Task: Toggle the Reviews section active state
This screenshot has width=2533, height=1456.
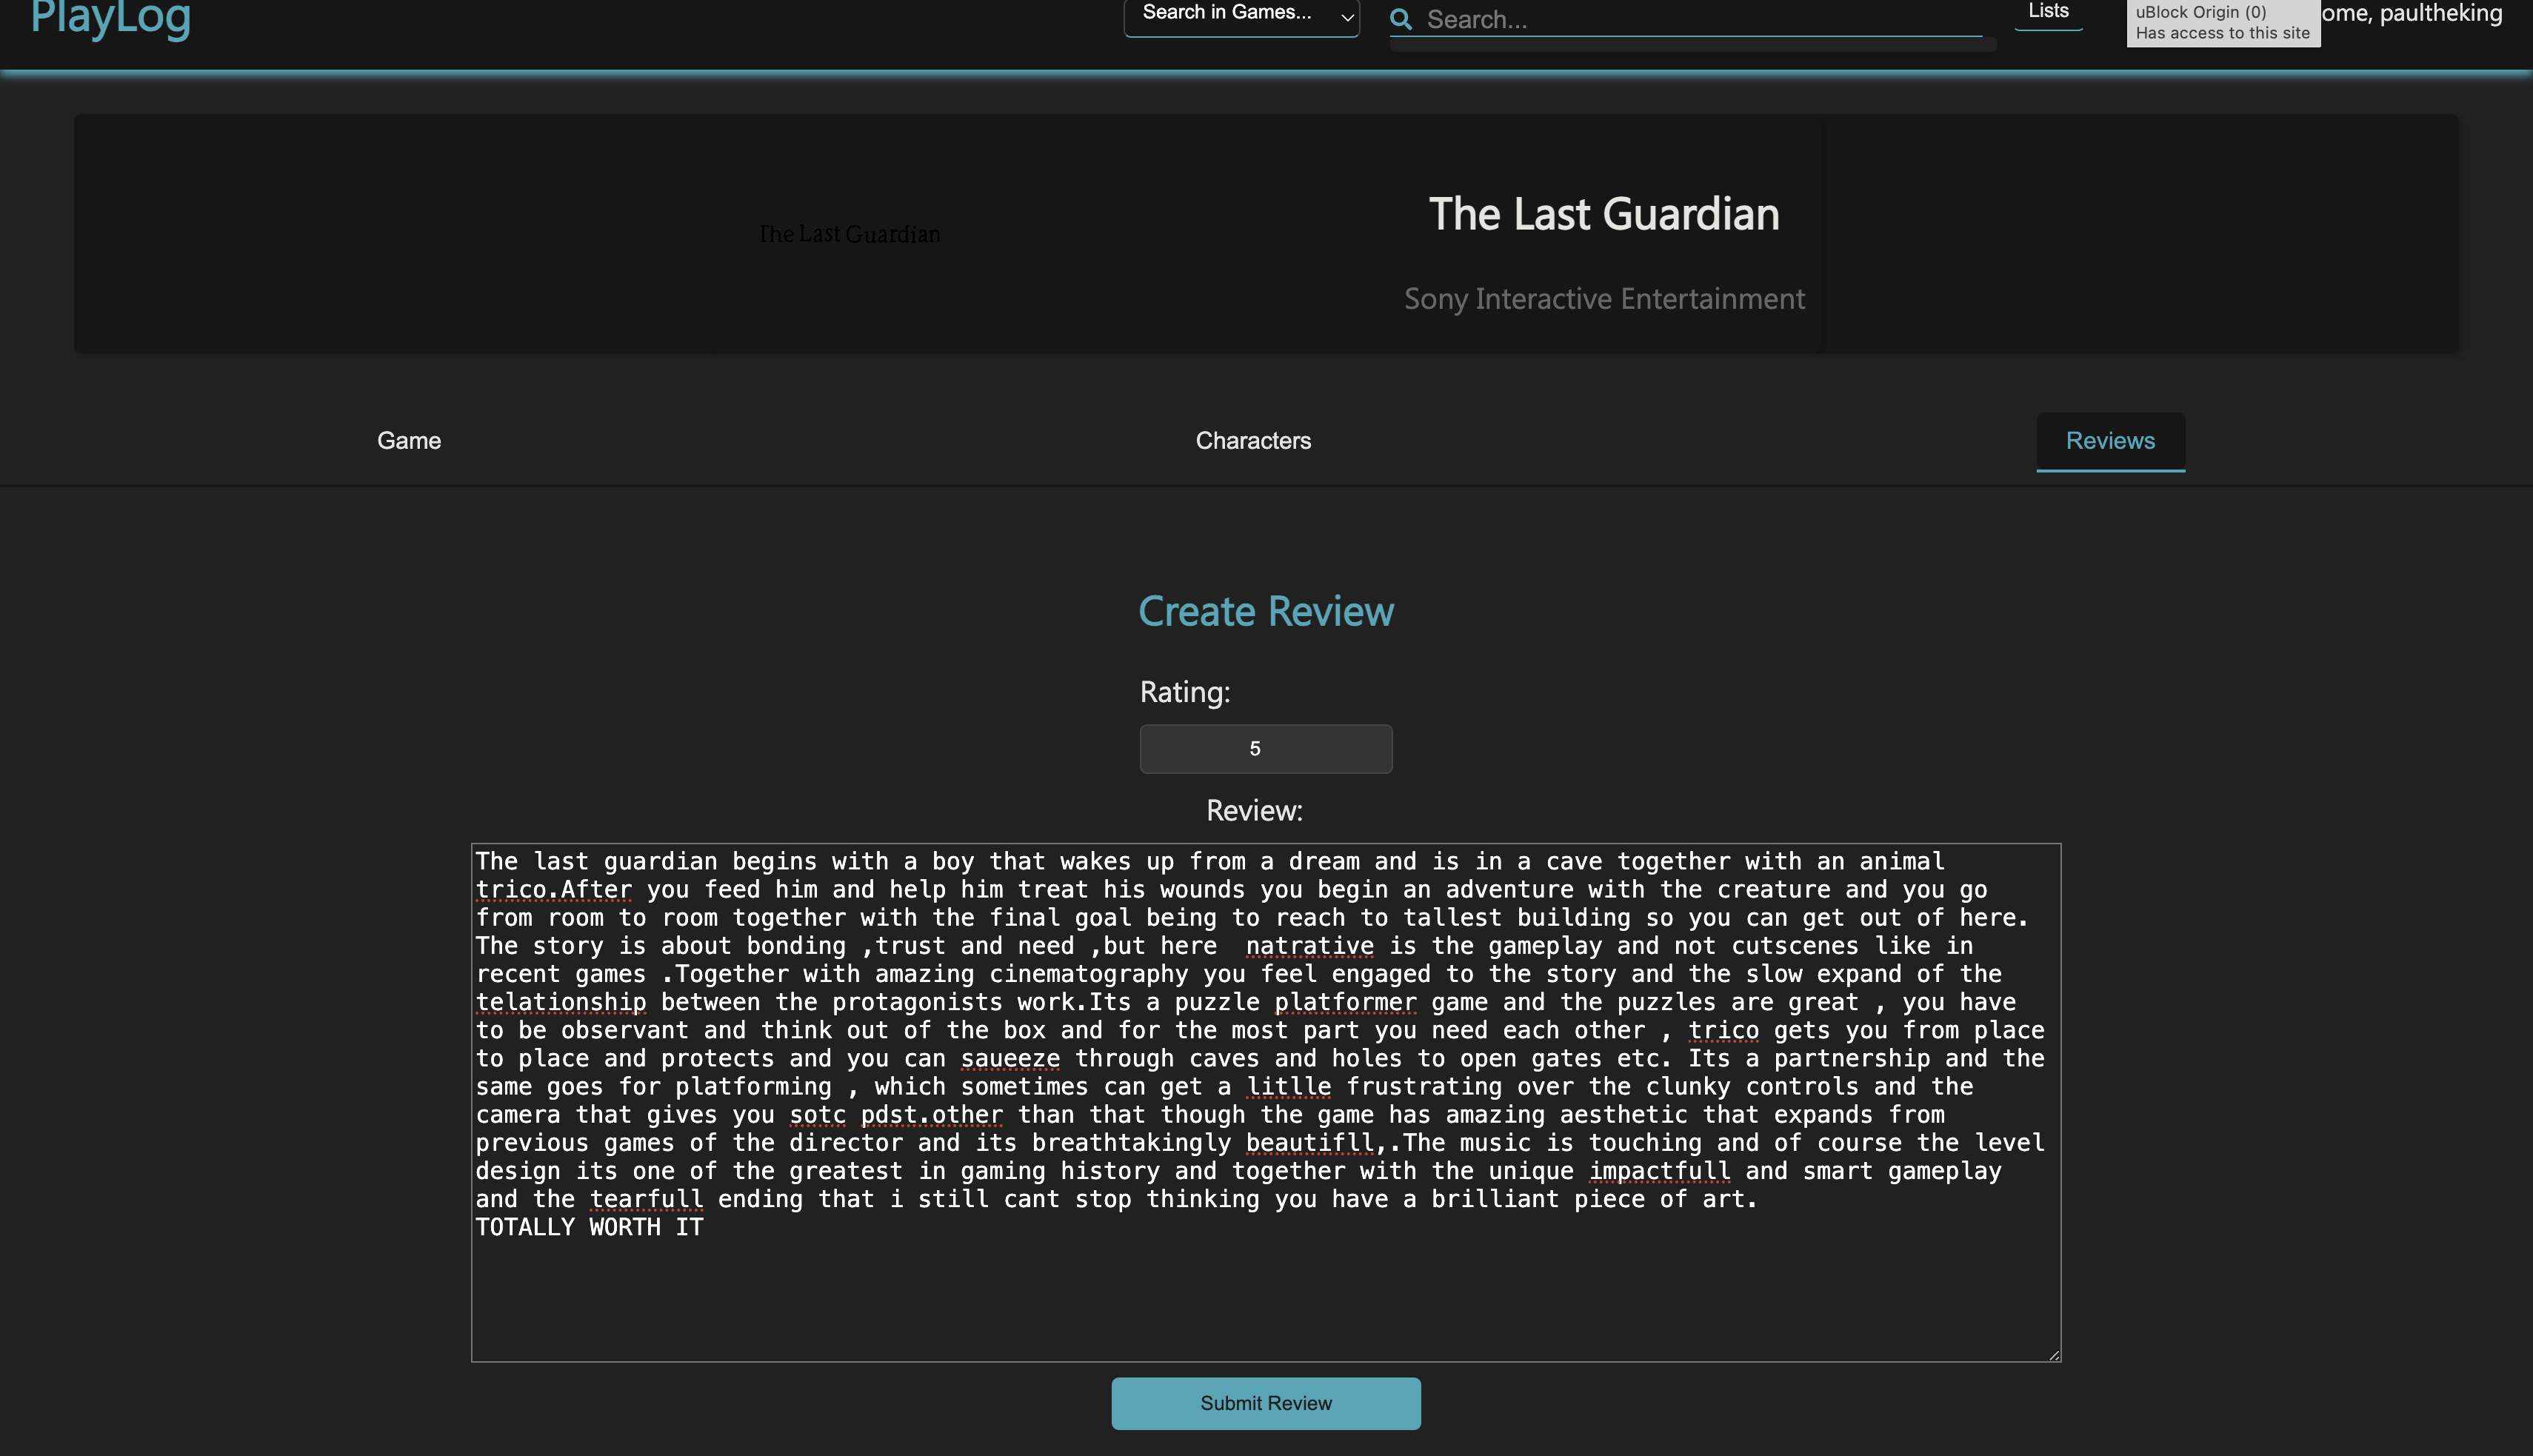Action: point(2110,440)
